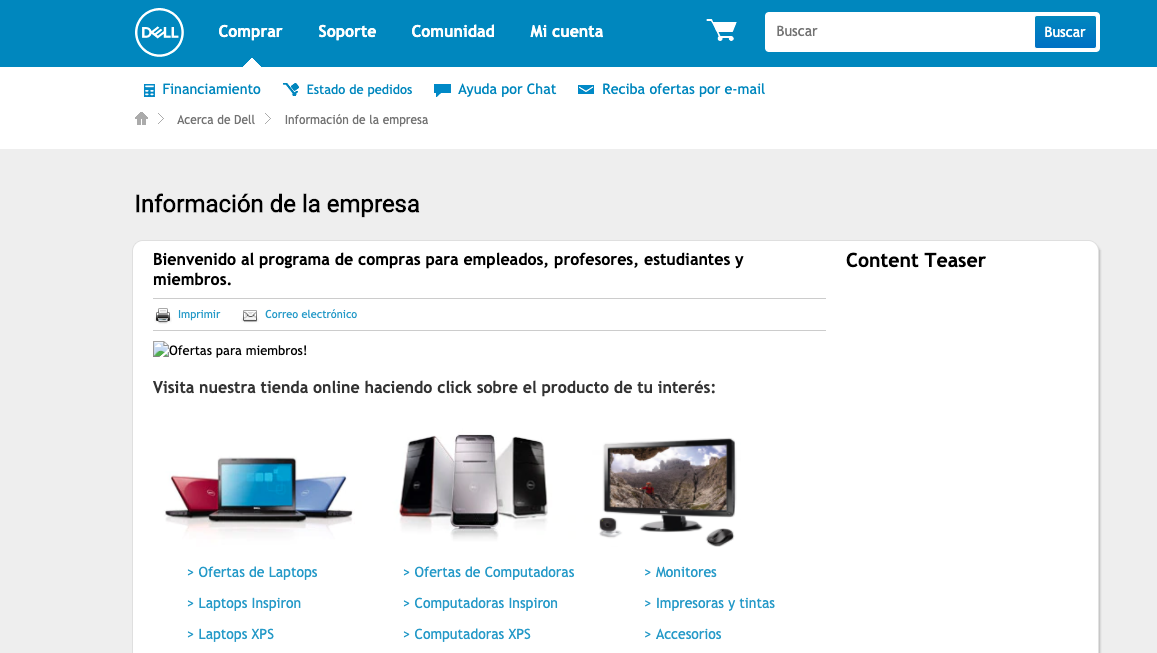
Task: Go to Acerca de Dell breadcrumb
Action: [x=216, y=120]
